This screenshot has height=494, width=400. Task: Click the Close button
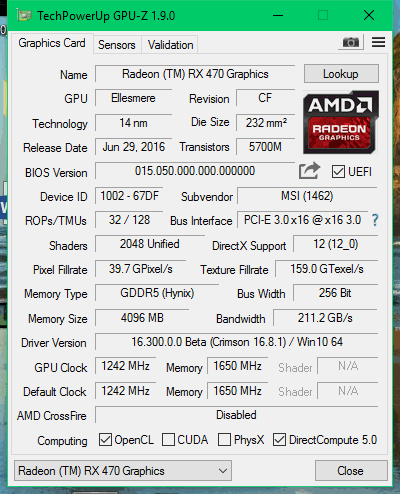pos(351,471)
